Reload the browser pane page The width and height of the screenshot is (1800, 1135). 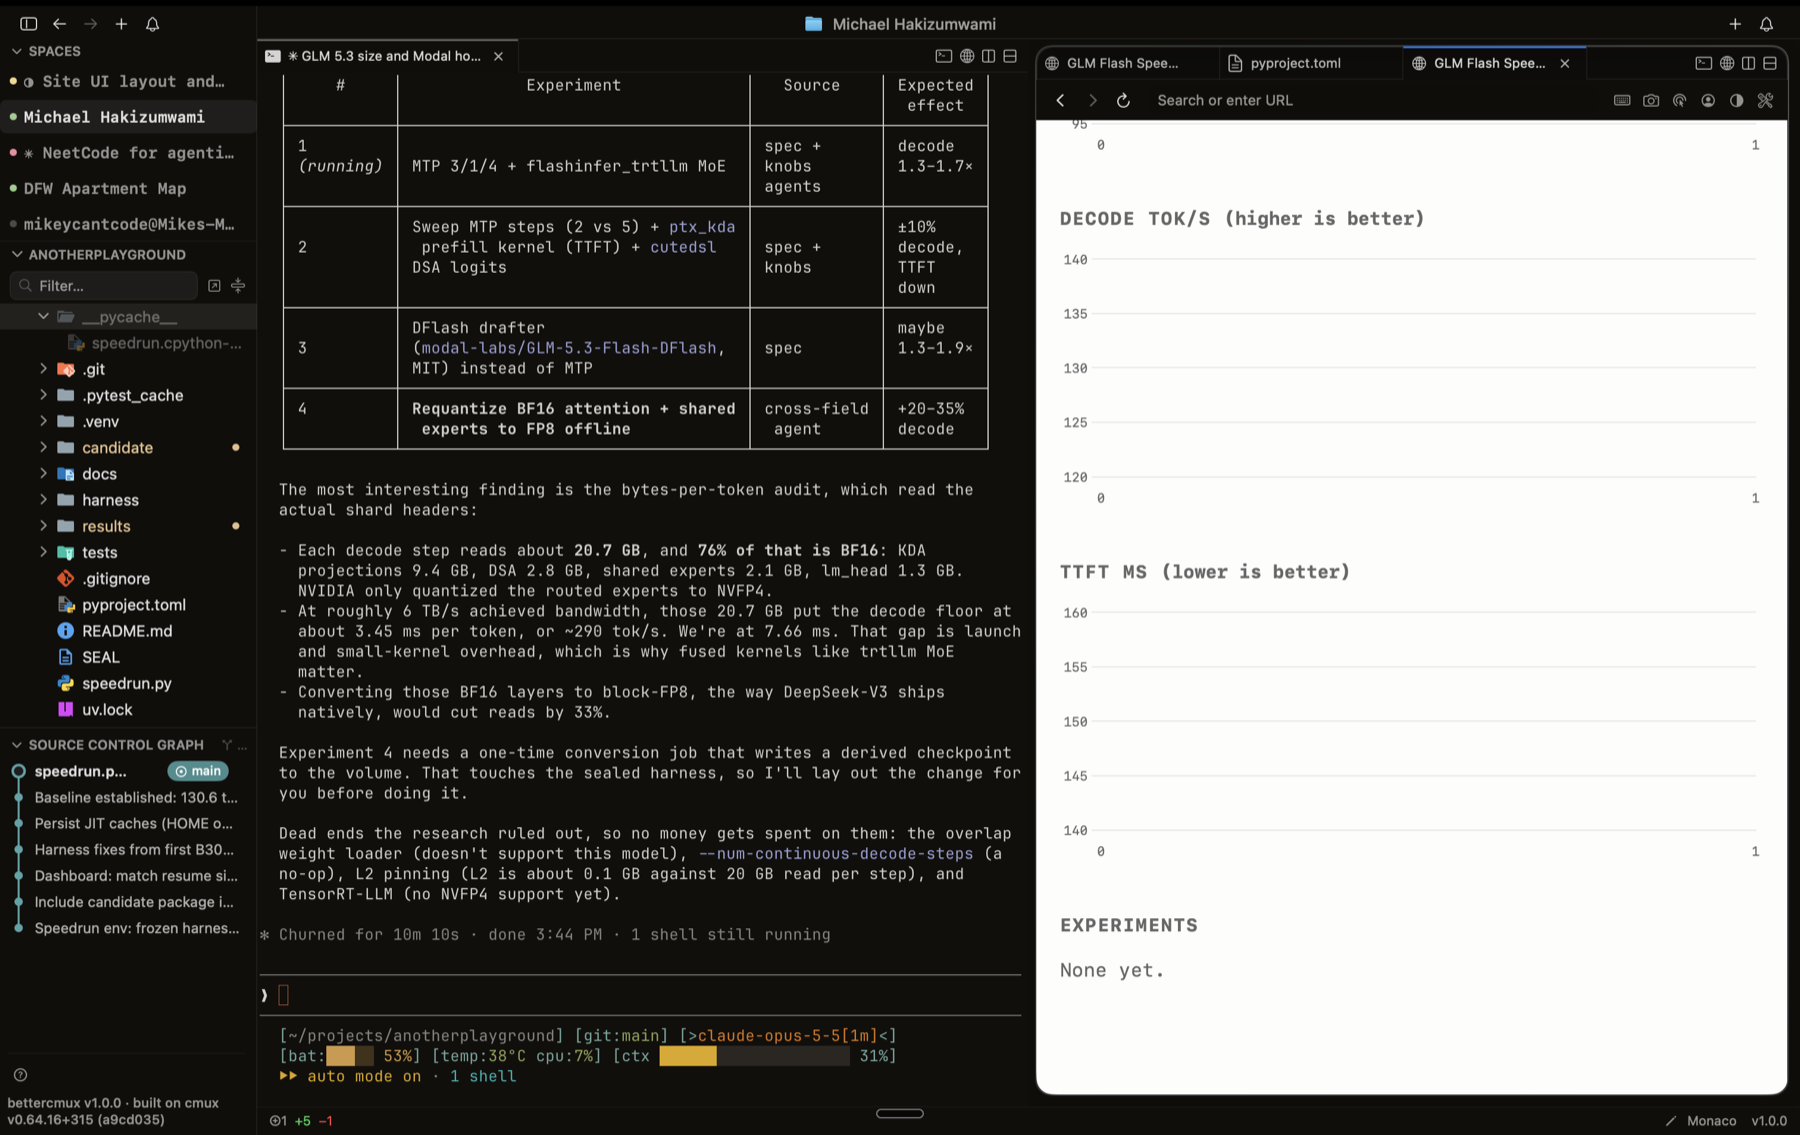tap(1123, 100)
